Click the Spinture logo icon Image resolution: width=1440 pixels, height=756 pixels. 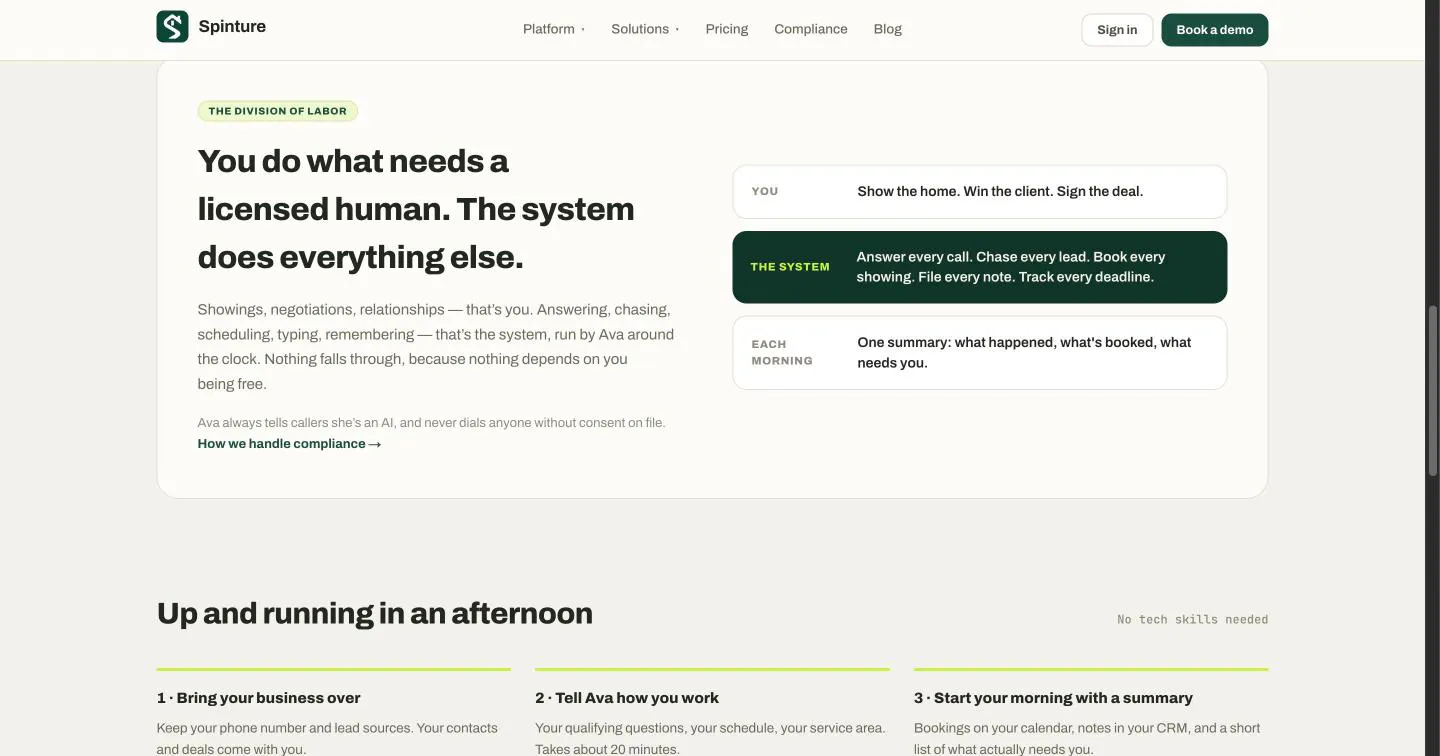(172, 27)
